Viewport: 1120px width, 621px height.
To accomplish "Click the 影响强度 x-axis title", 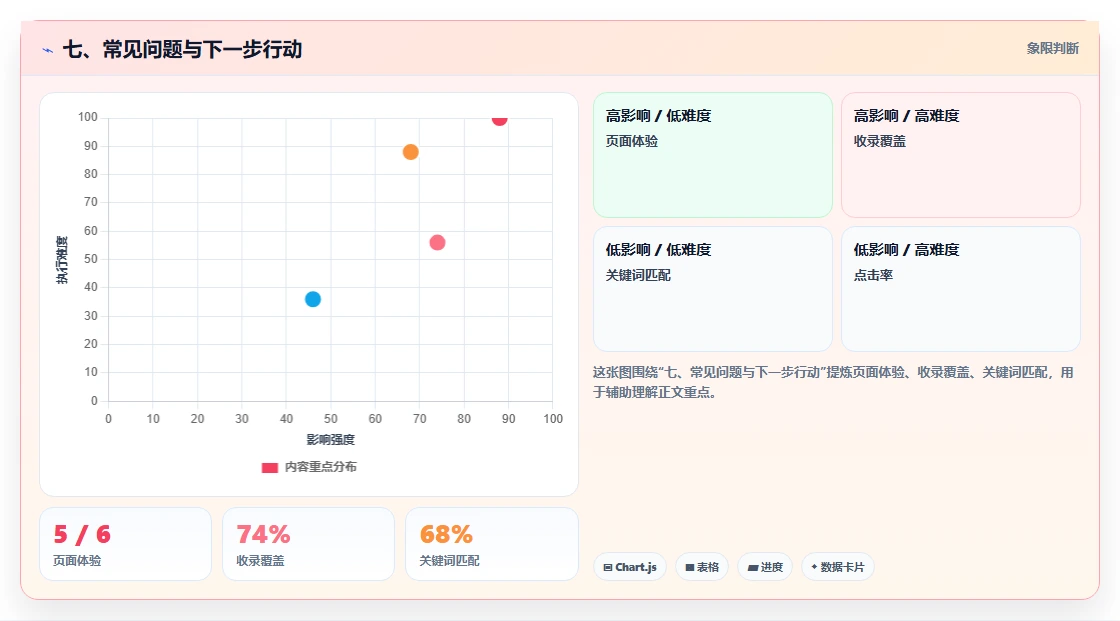I will coord(331,439).
